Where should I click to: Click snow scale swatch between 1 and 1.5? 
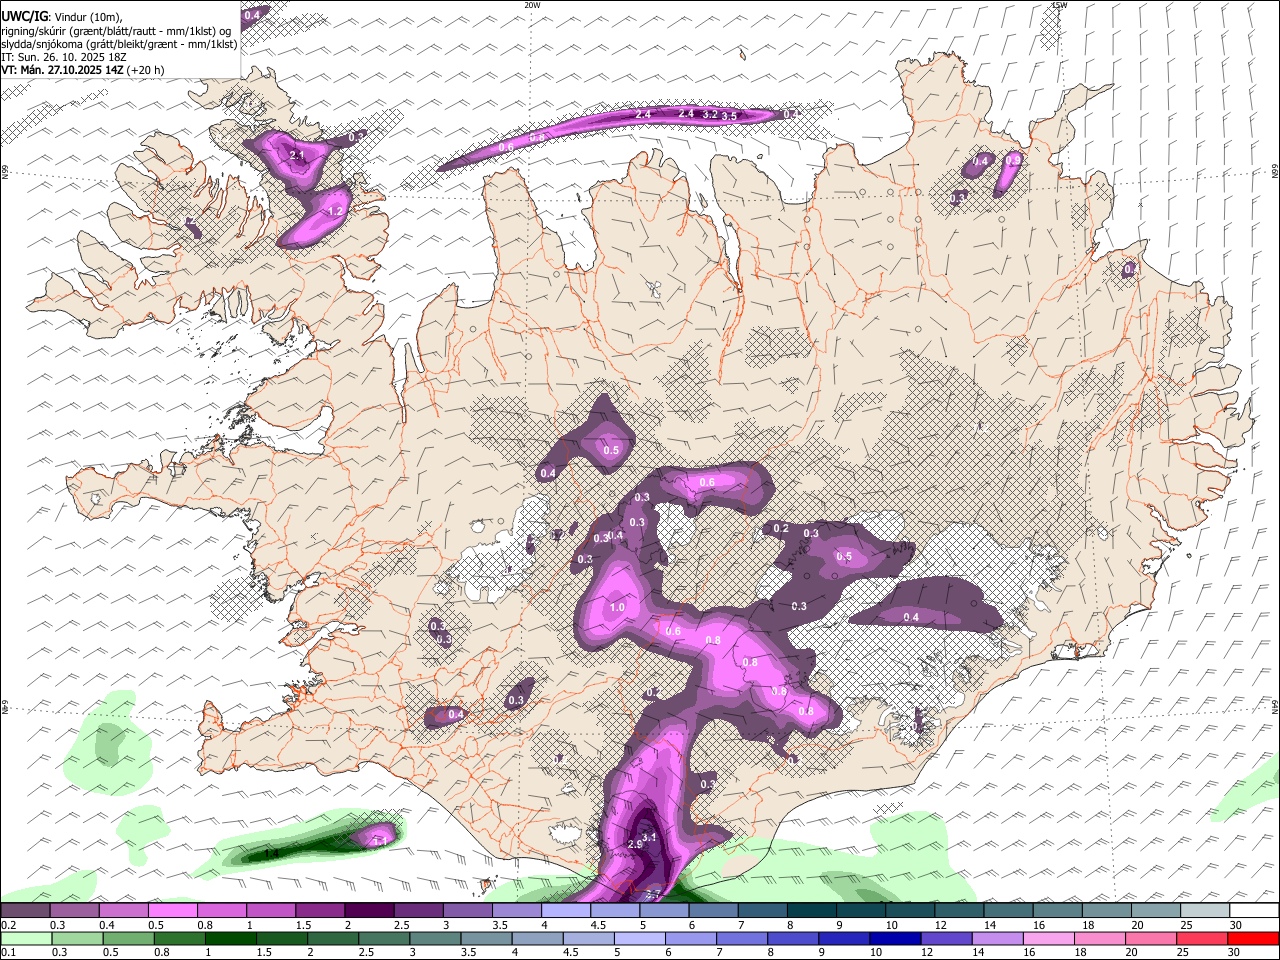tap(271, 910)
